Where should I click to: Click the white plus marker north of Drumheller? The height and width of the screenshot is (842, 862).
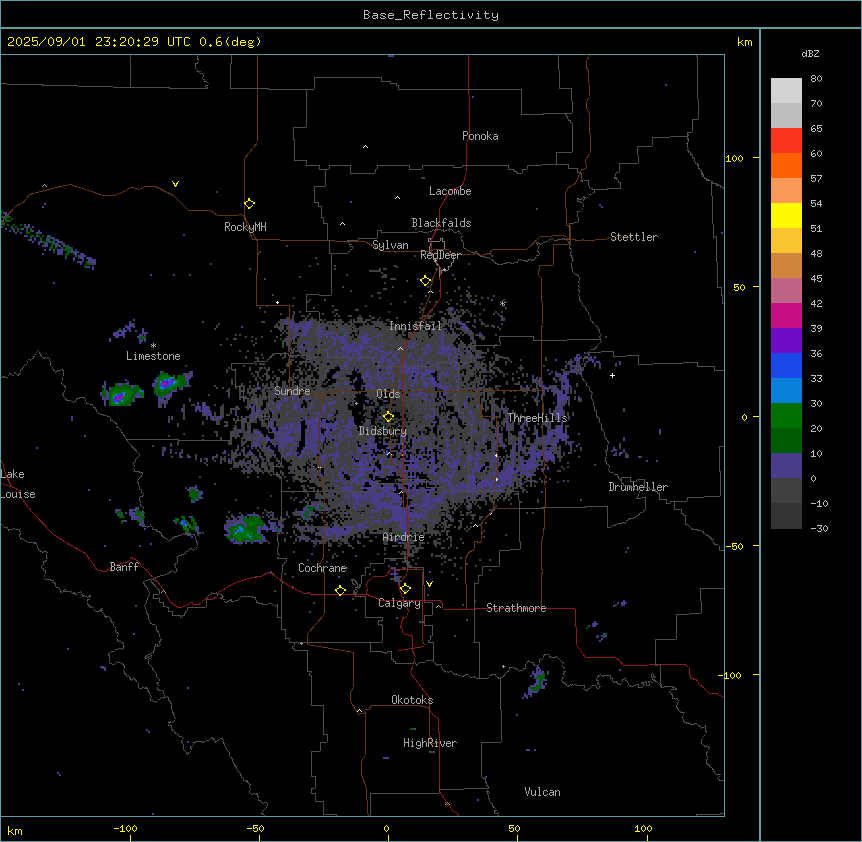pyautogui.click(x=612, y=375)
